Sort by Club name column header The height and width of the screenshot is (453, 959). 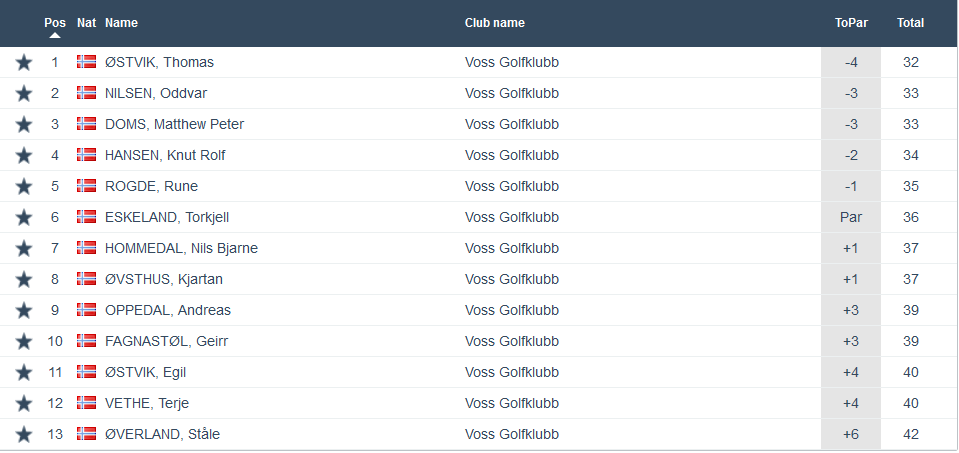[494, 23]
